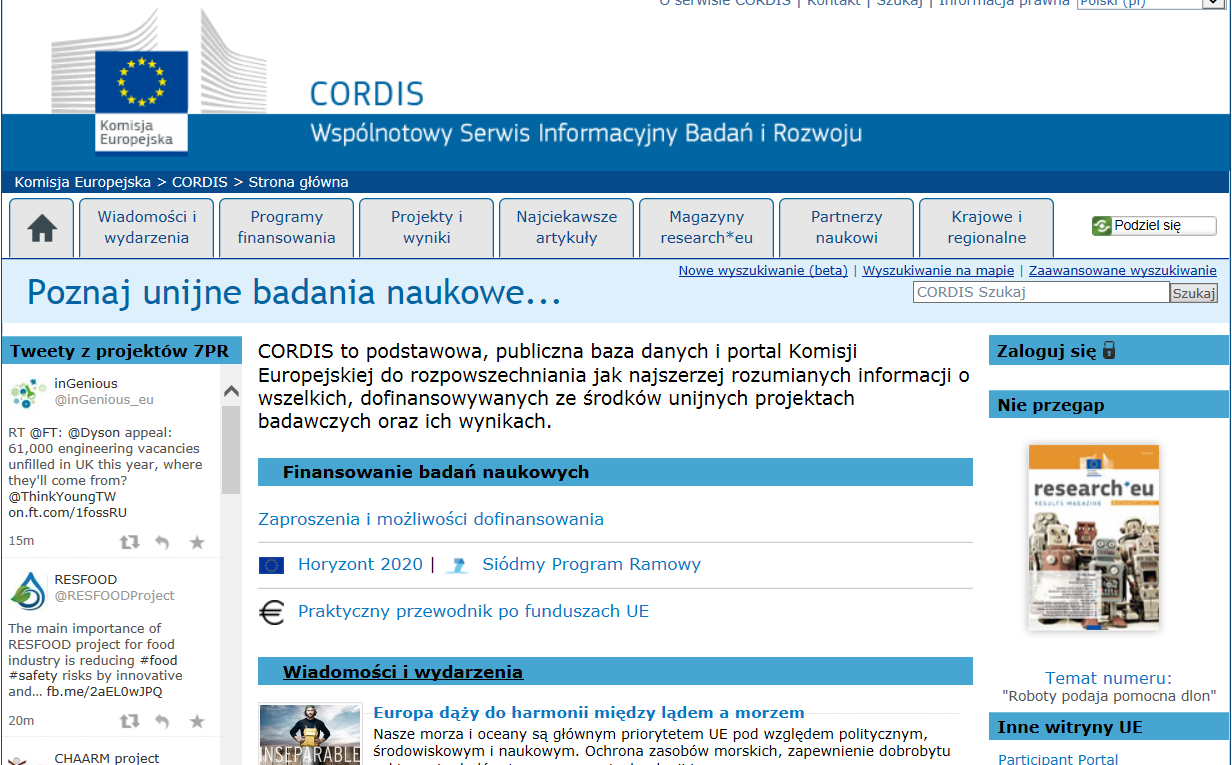Click Komisja Europejska breadcrumb
Screen dimensions: 1232x765
83,182
